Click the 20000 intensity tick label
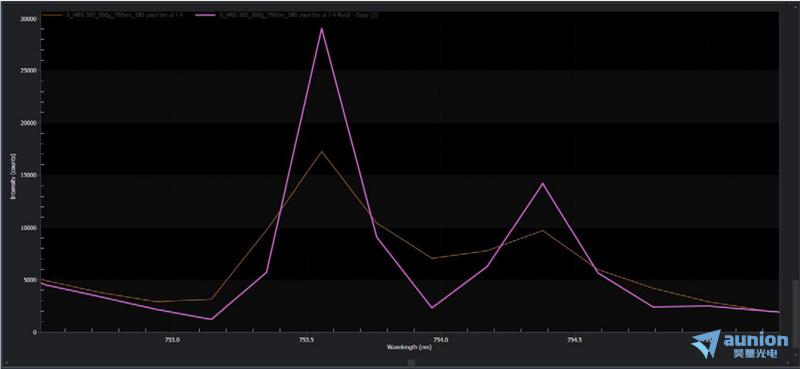 (x=29, y=124)
